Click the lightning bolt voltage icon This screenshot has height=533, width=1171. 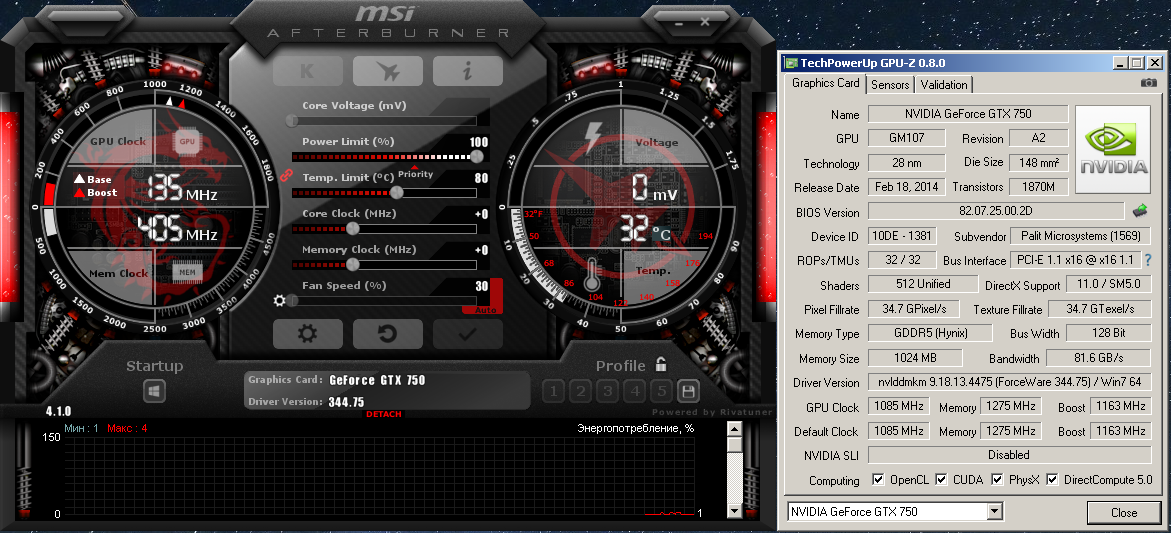[x=592, y=138]
